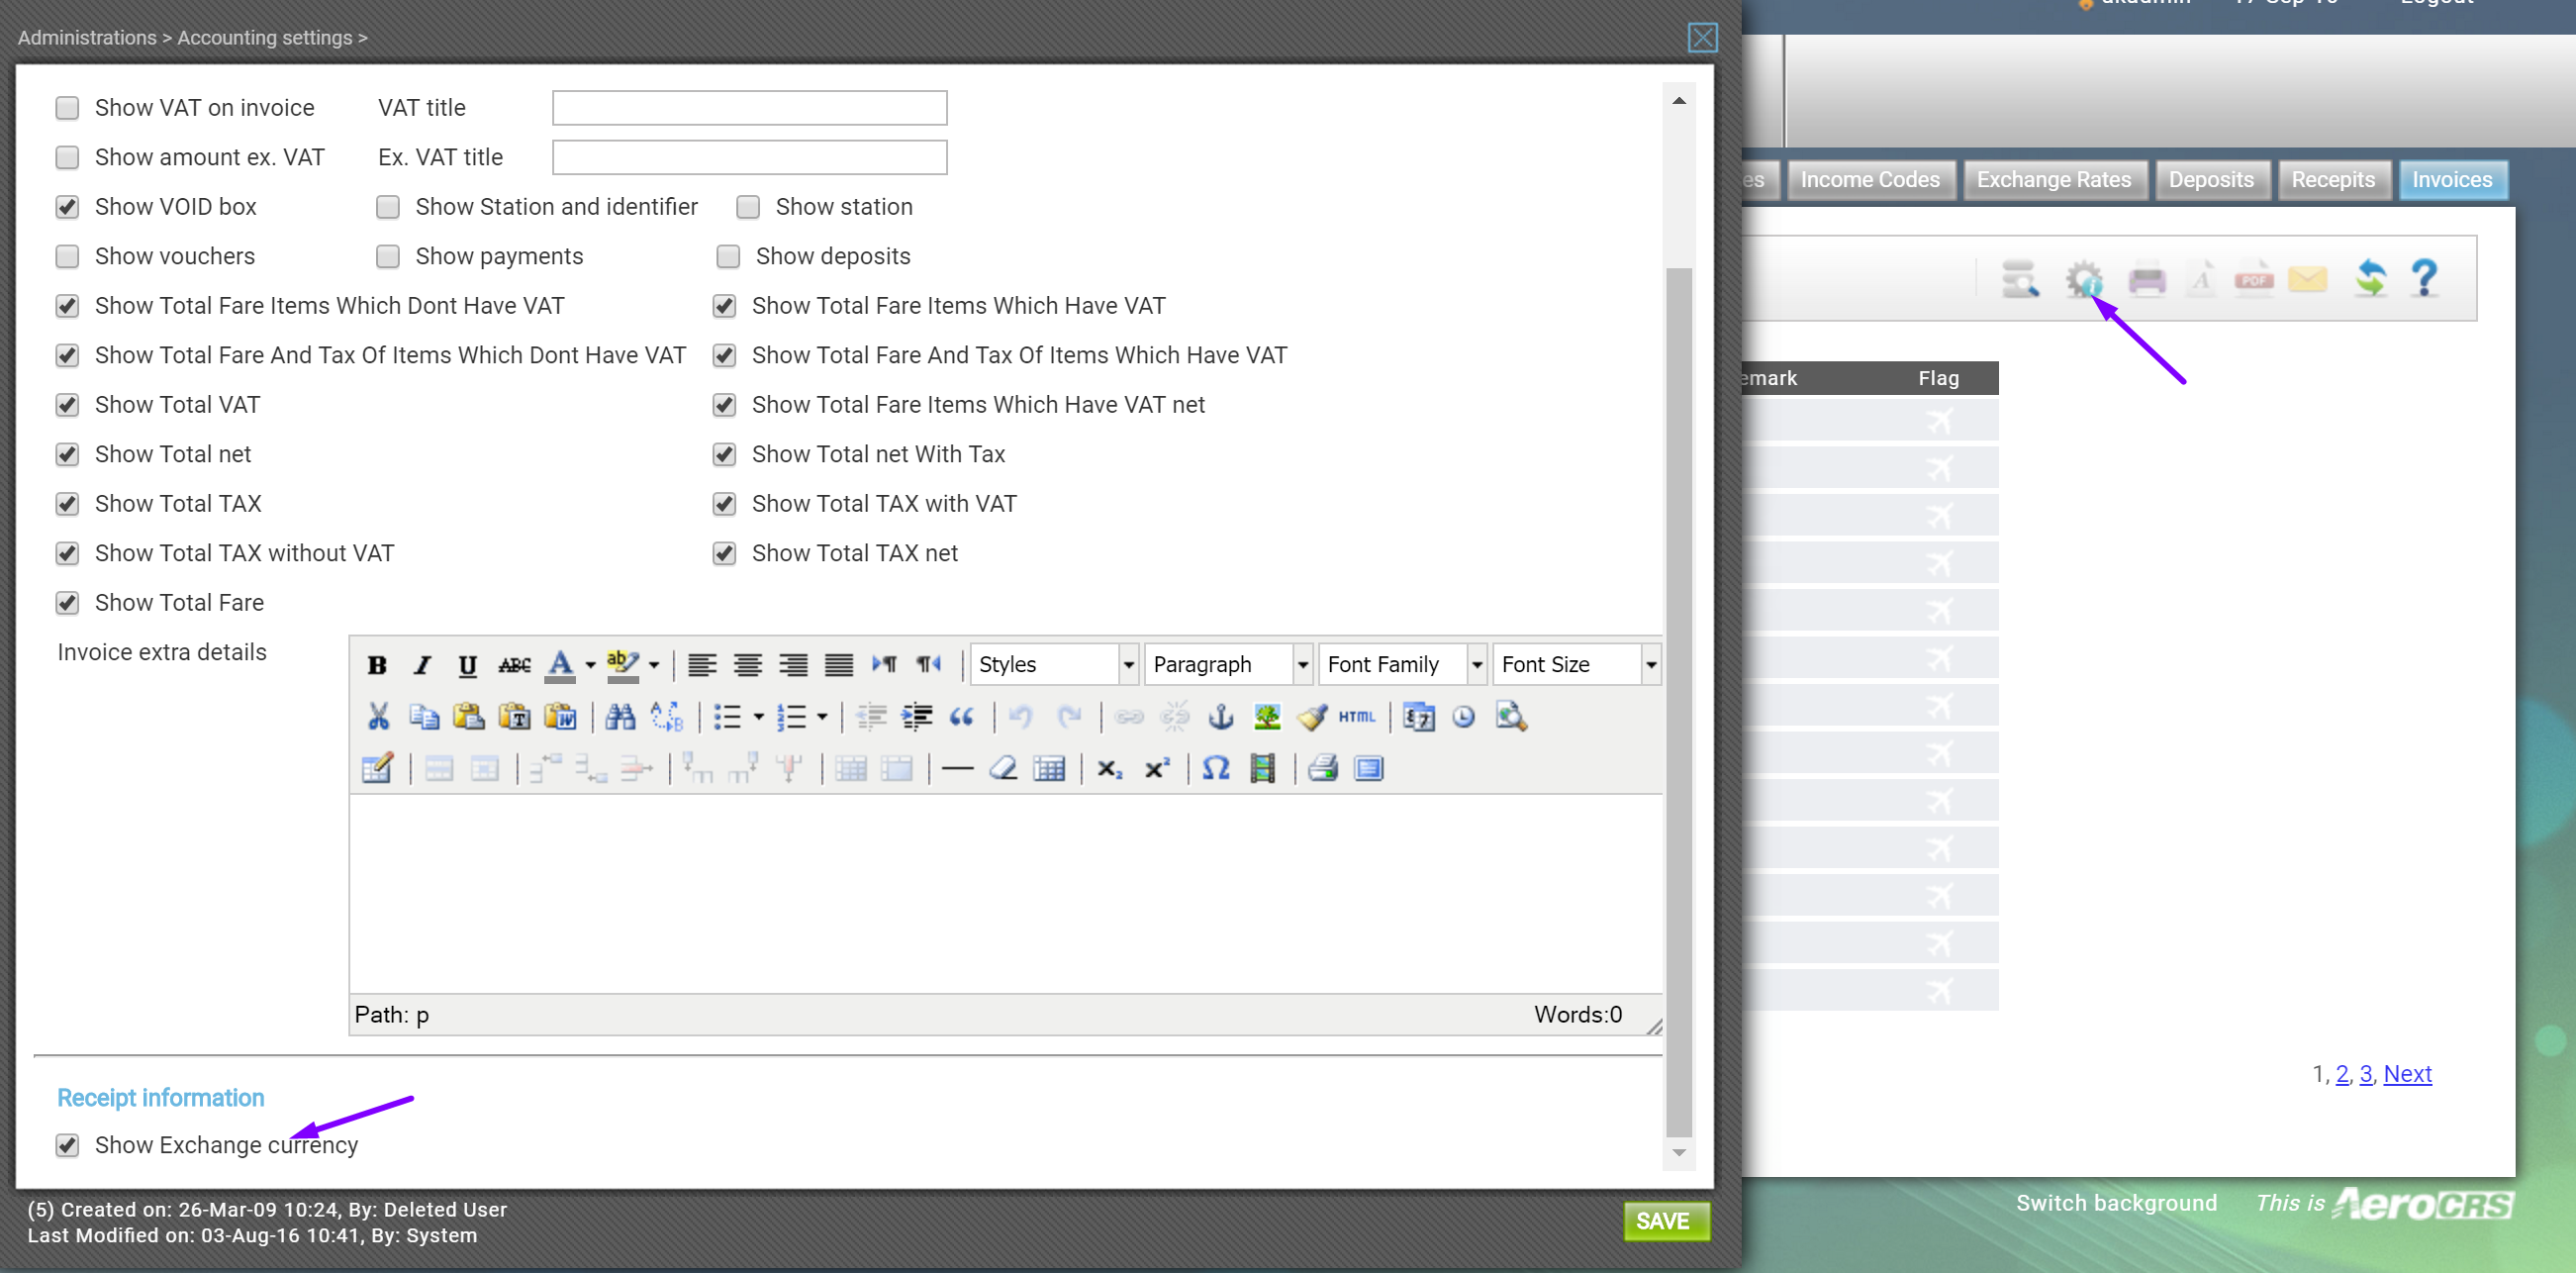Insert special character omega icon
This screenshot has width=2576, height=1273.
click(1216, 769)
